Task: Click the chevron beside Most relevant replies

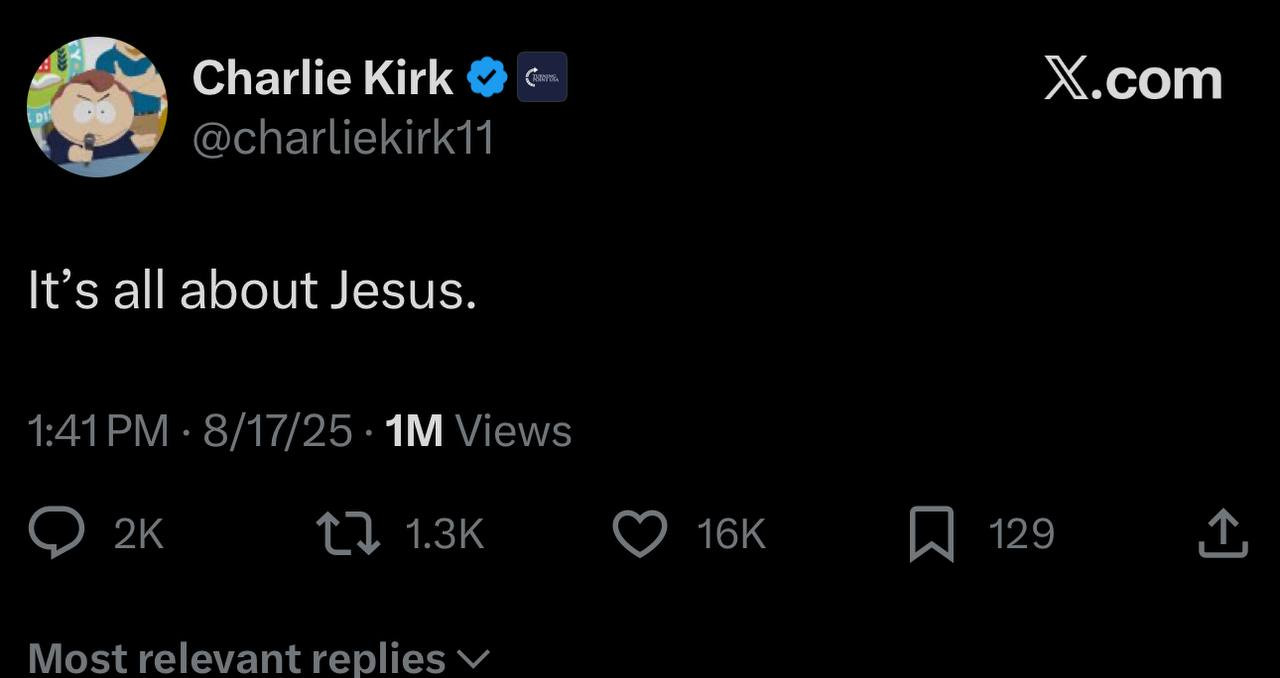Action: tap(473, 659)
